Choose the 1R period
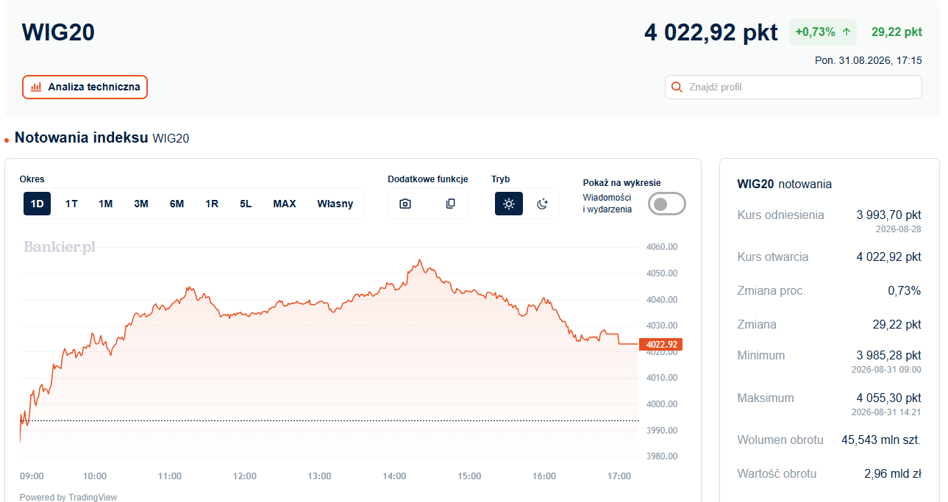Viewport: 948px width, 502px height. [x=212, y=204]
